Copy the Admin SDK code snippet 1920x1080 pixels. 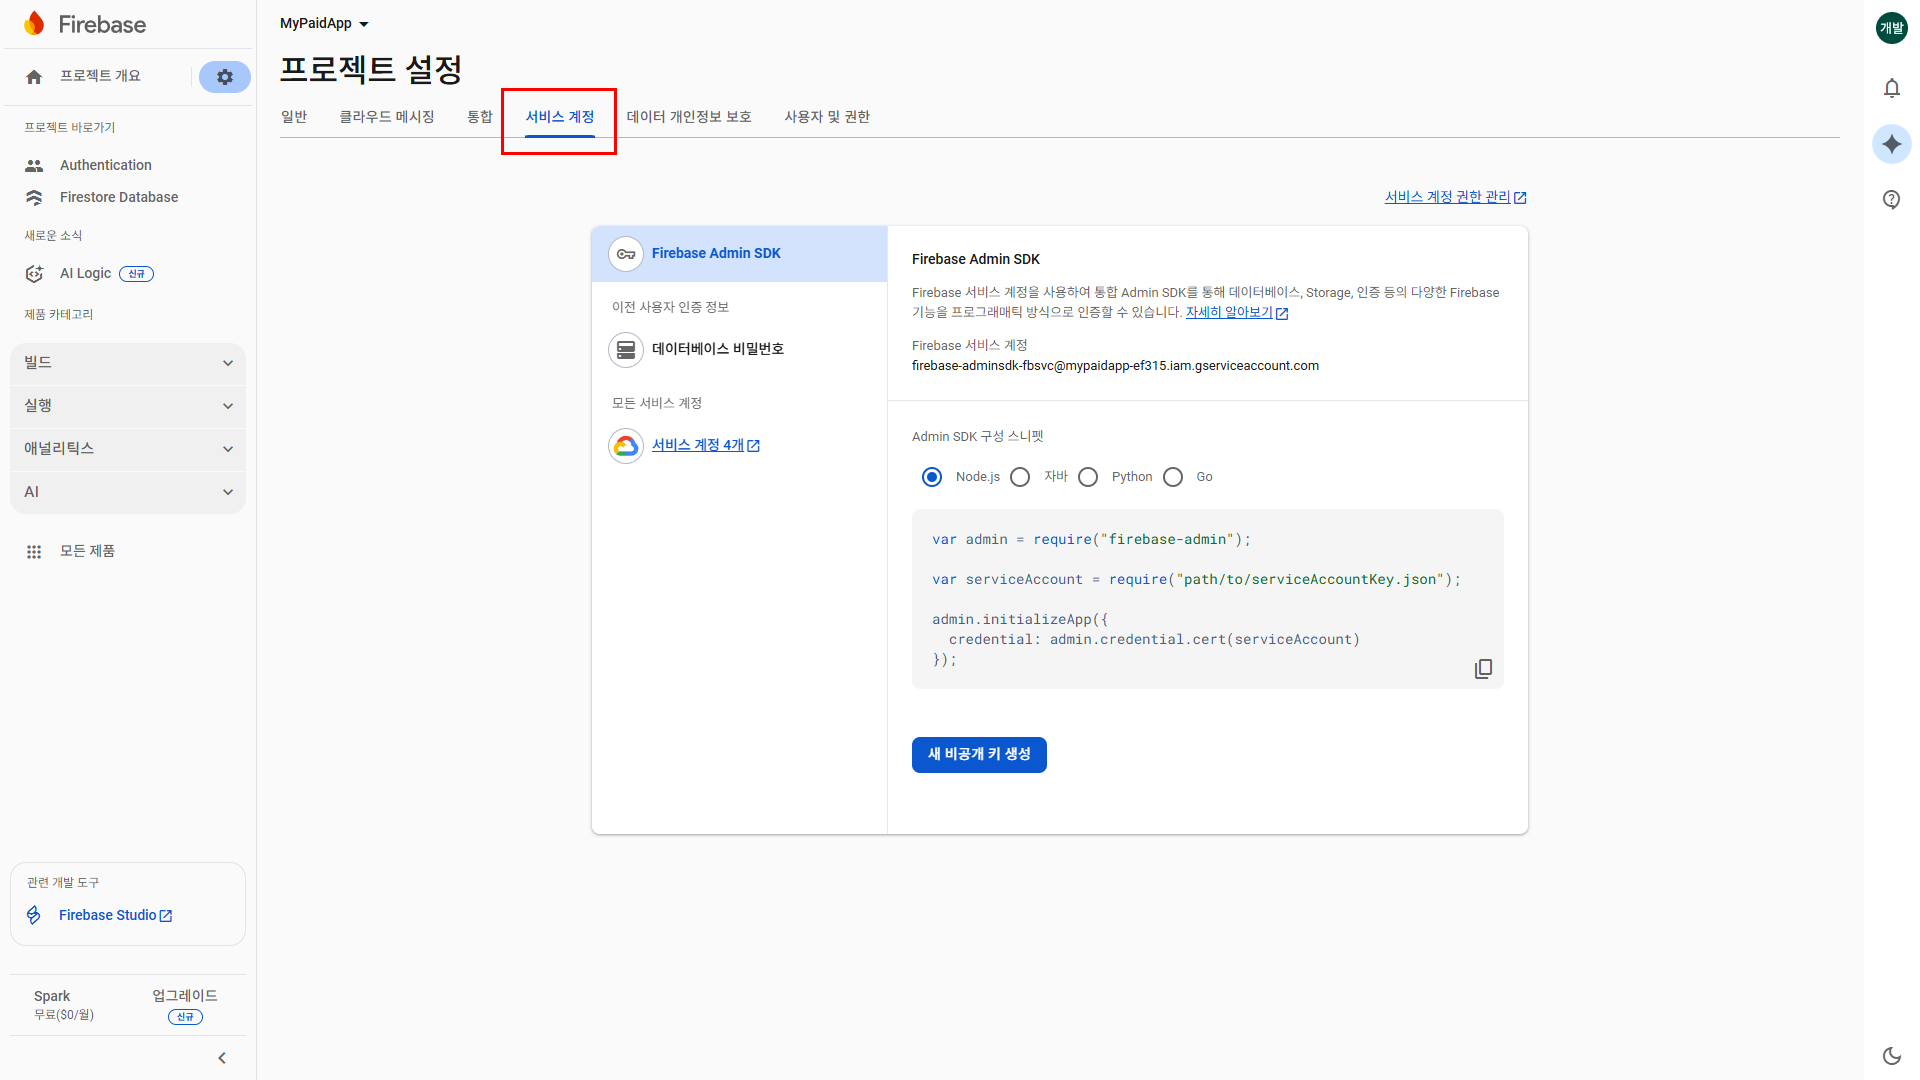pos(1483,669)
